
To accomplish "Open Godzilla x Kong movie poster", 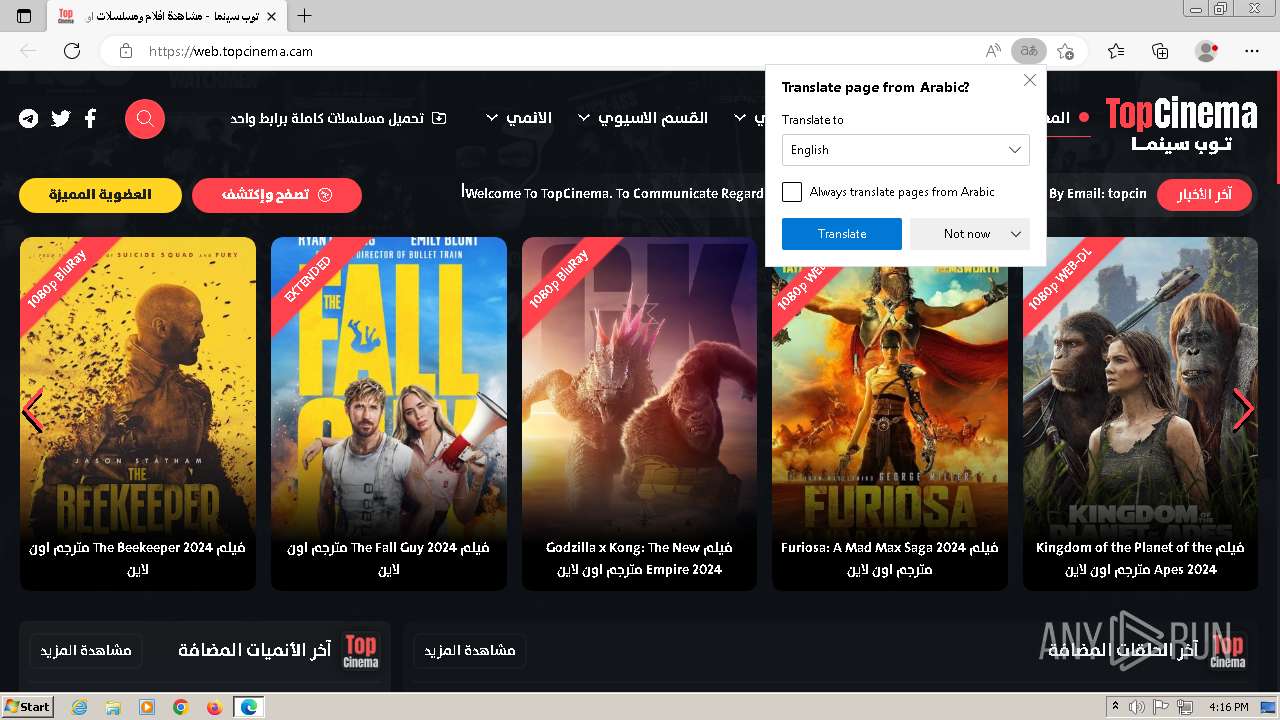I will tap(639, 413).
